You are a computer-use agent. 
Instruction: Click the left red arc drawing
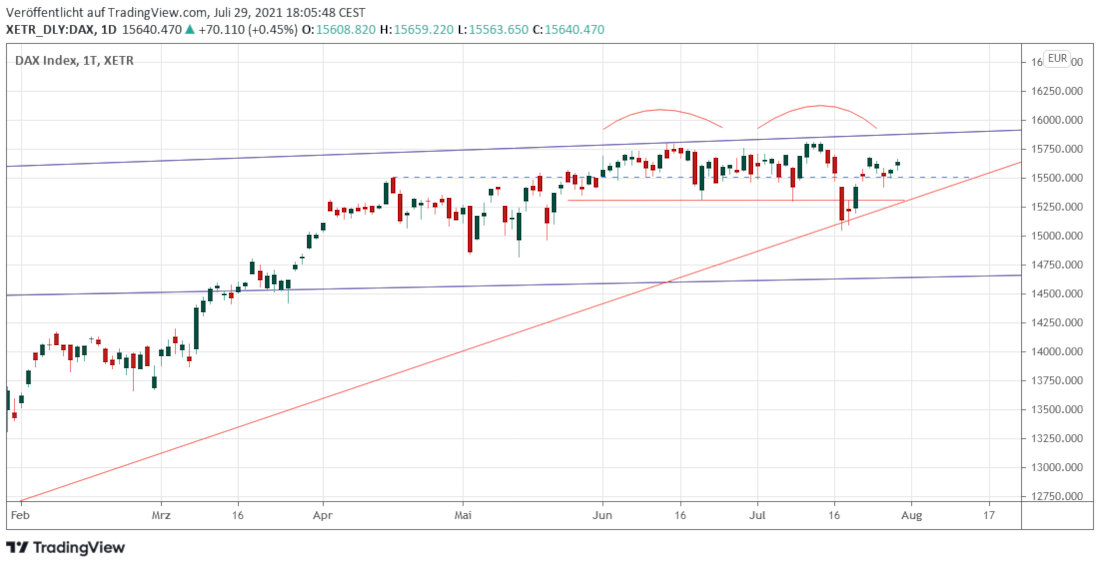(662, 110)
